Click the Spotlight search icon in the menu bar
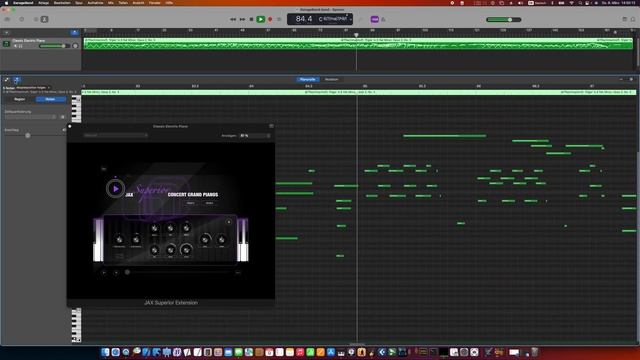 click(580, 2)
